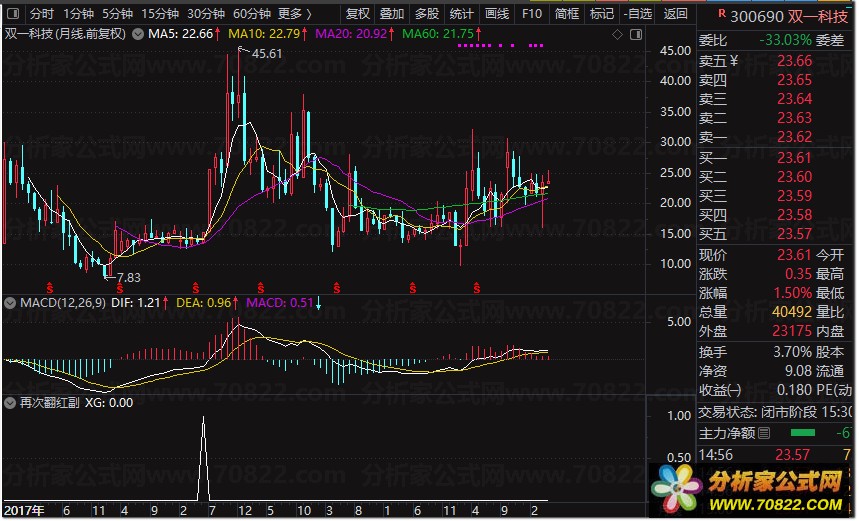Image resolution: width=859 pixels, height=521 pixels.
Task: Click the 叠加 overlay button
Action: [x=392, y=14]
